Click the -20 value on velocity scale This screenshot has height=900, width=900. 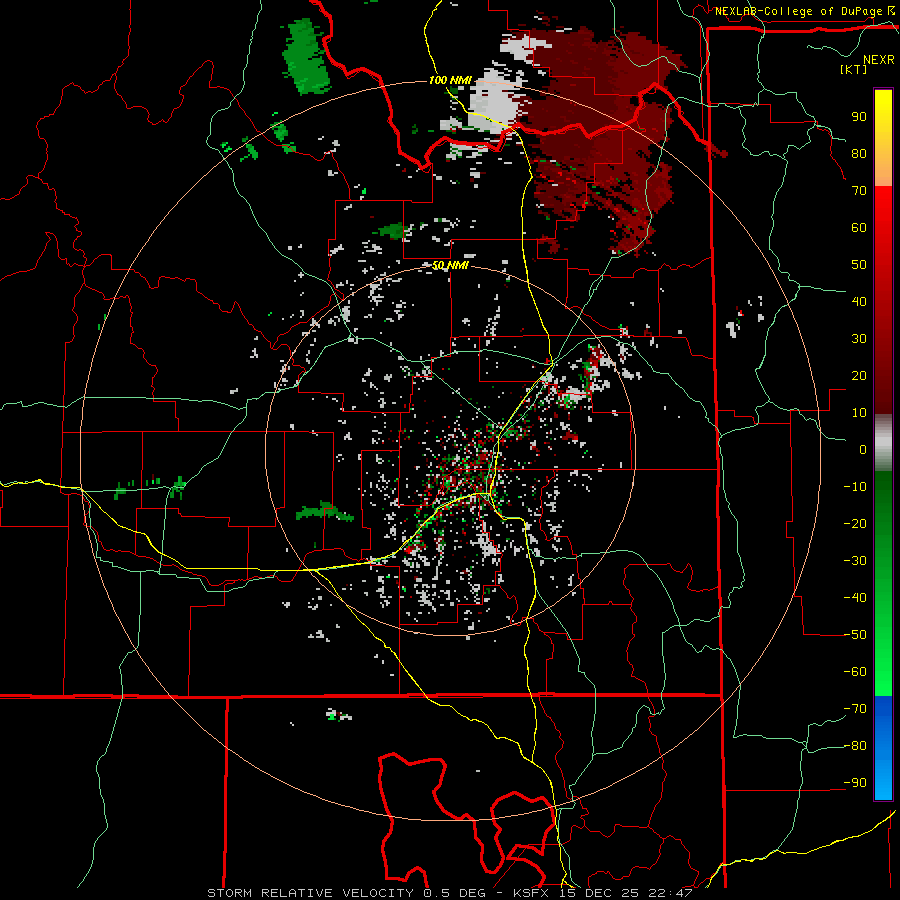tap(855, 524)
